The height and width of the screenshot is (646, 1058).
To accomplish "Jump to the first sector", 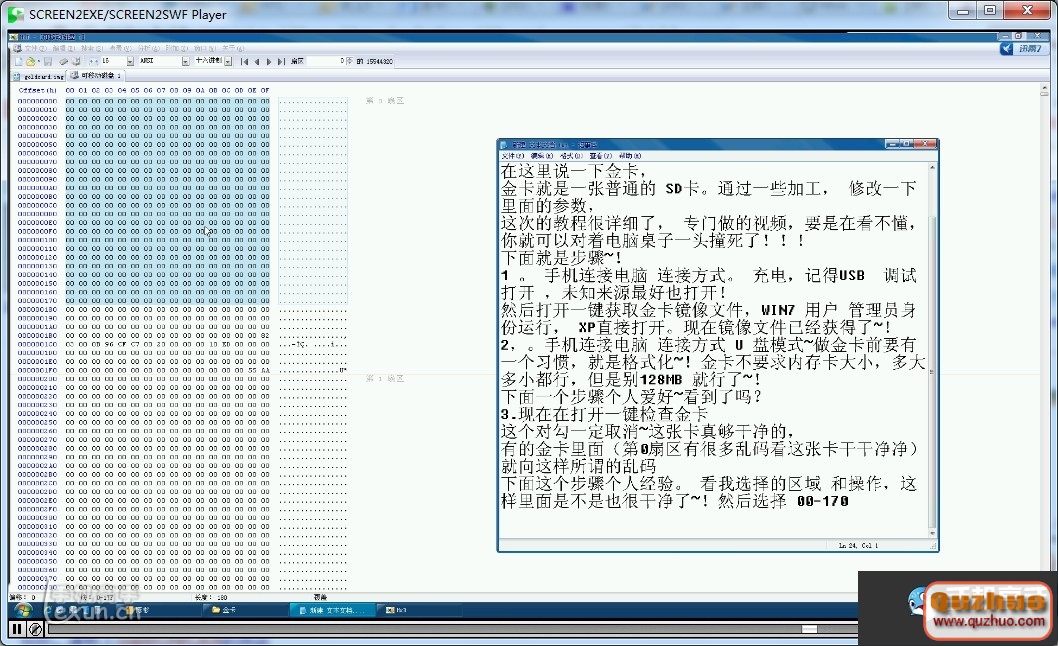I will 244,61.
